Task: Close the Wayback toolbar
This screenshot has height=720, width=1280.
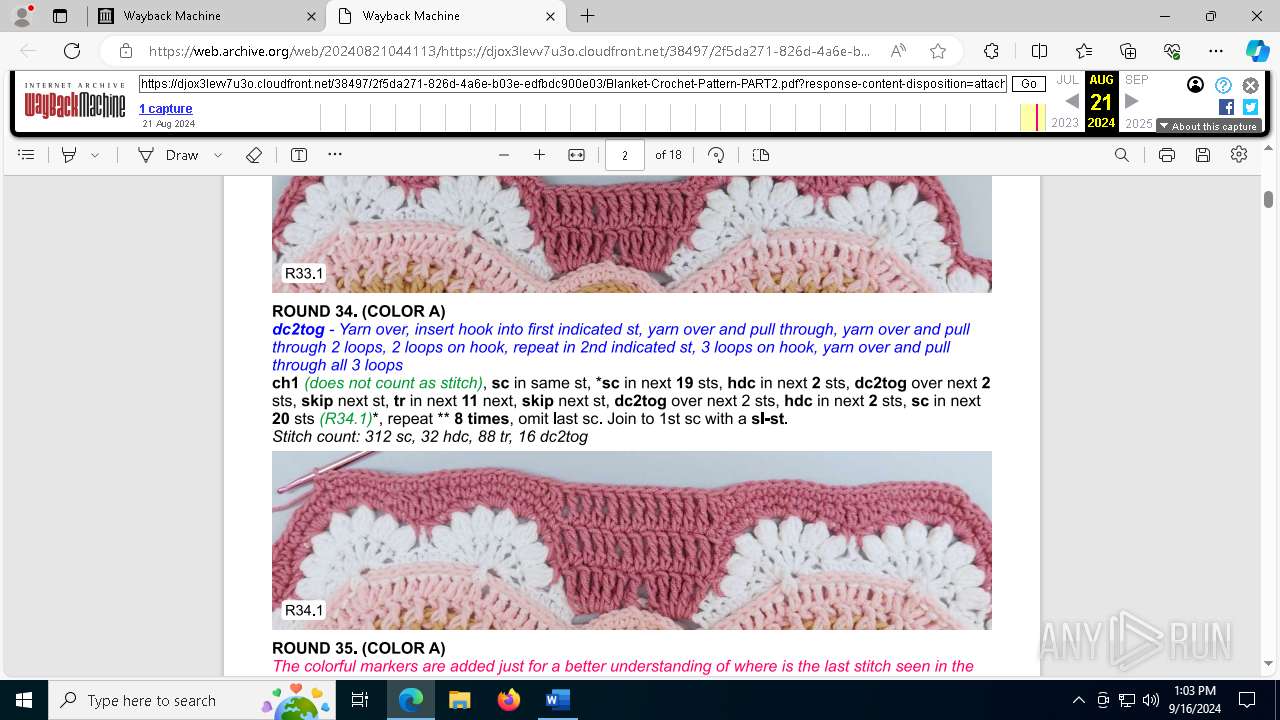Action: tap(1250, 85)
